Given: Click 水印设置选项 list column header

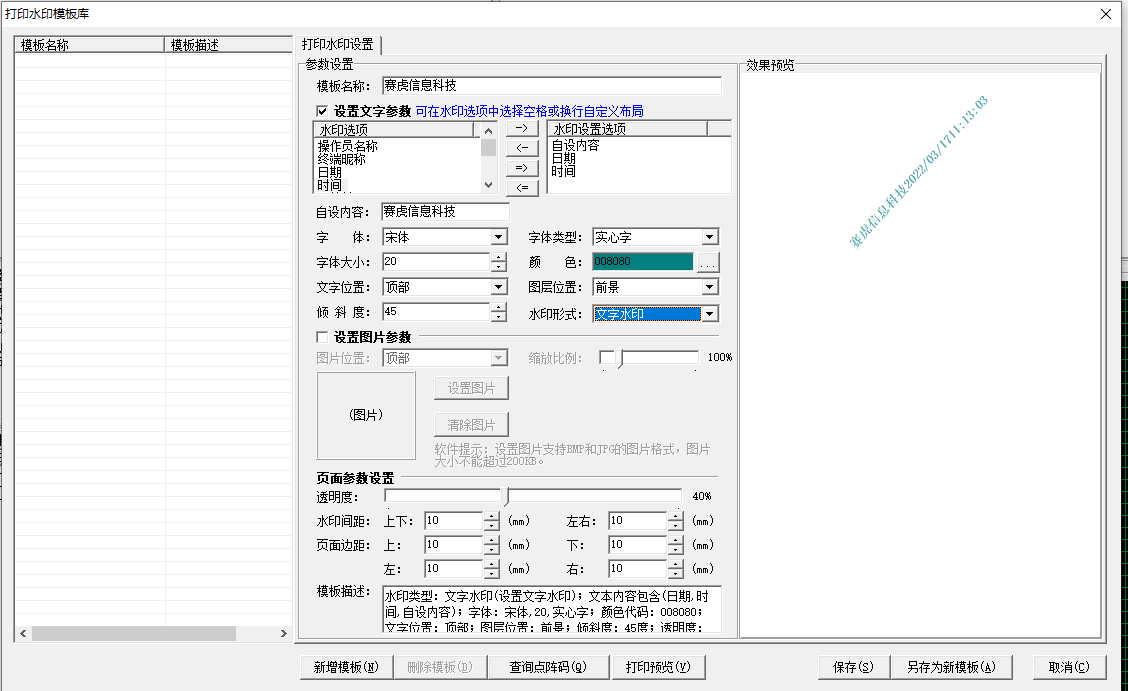Looking at the screenshot, I should tap(628, 129).
